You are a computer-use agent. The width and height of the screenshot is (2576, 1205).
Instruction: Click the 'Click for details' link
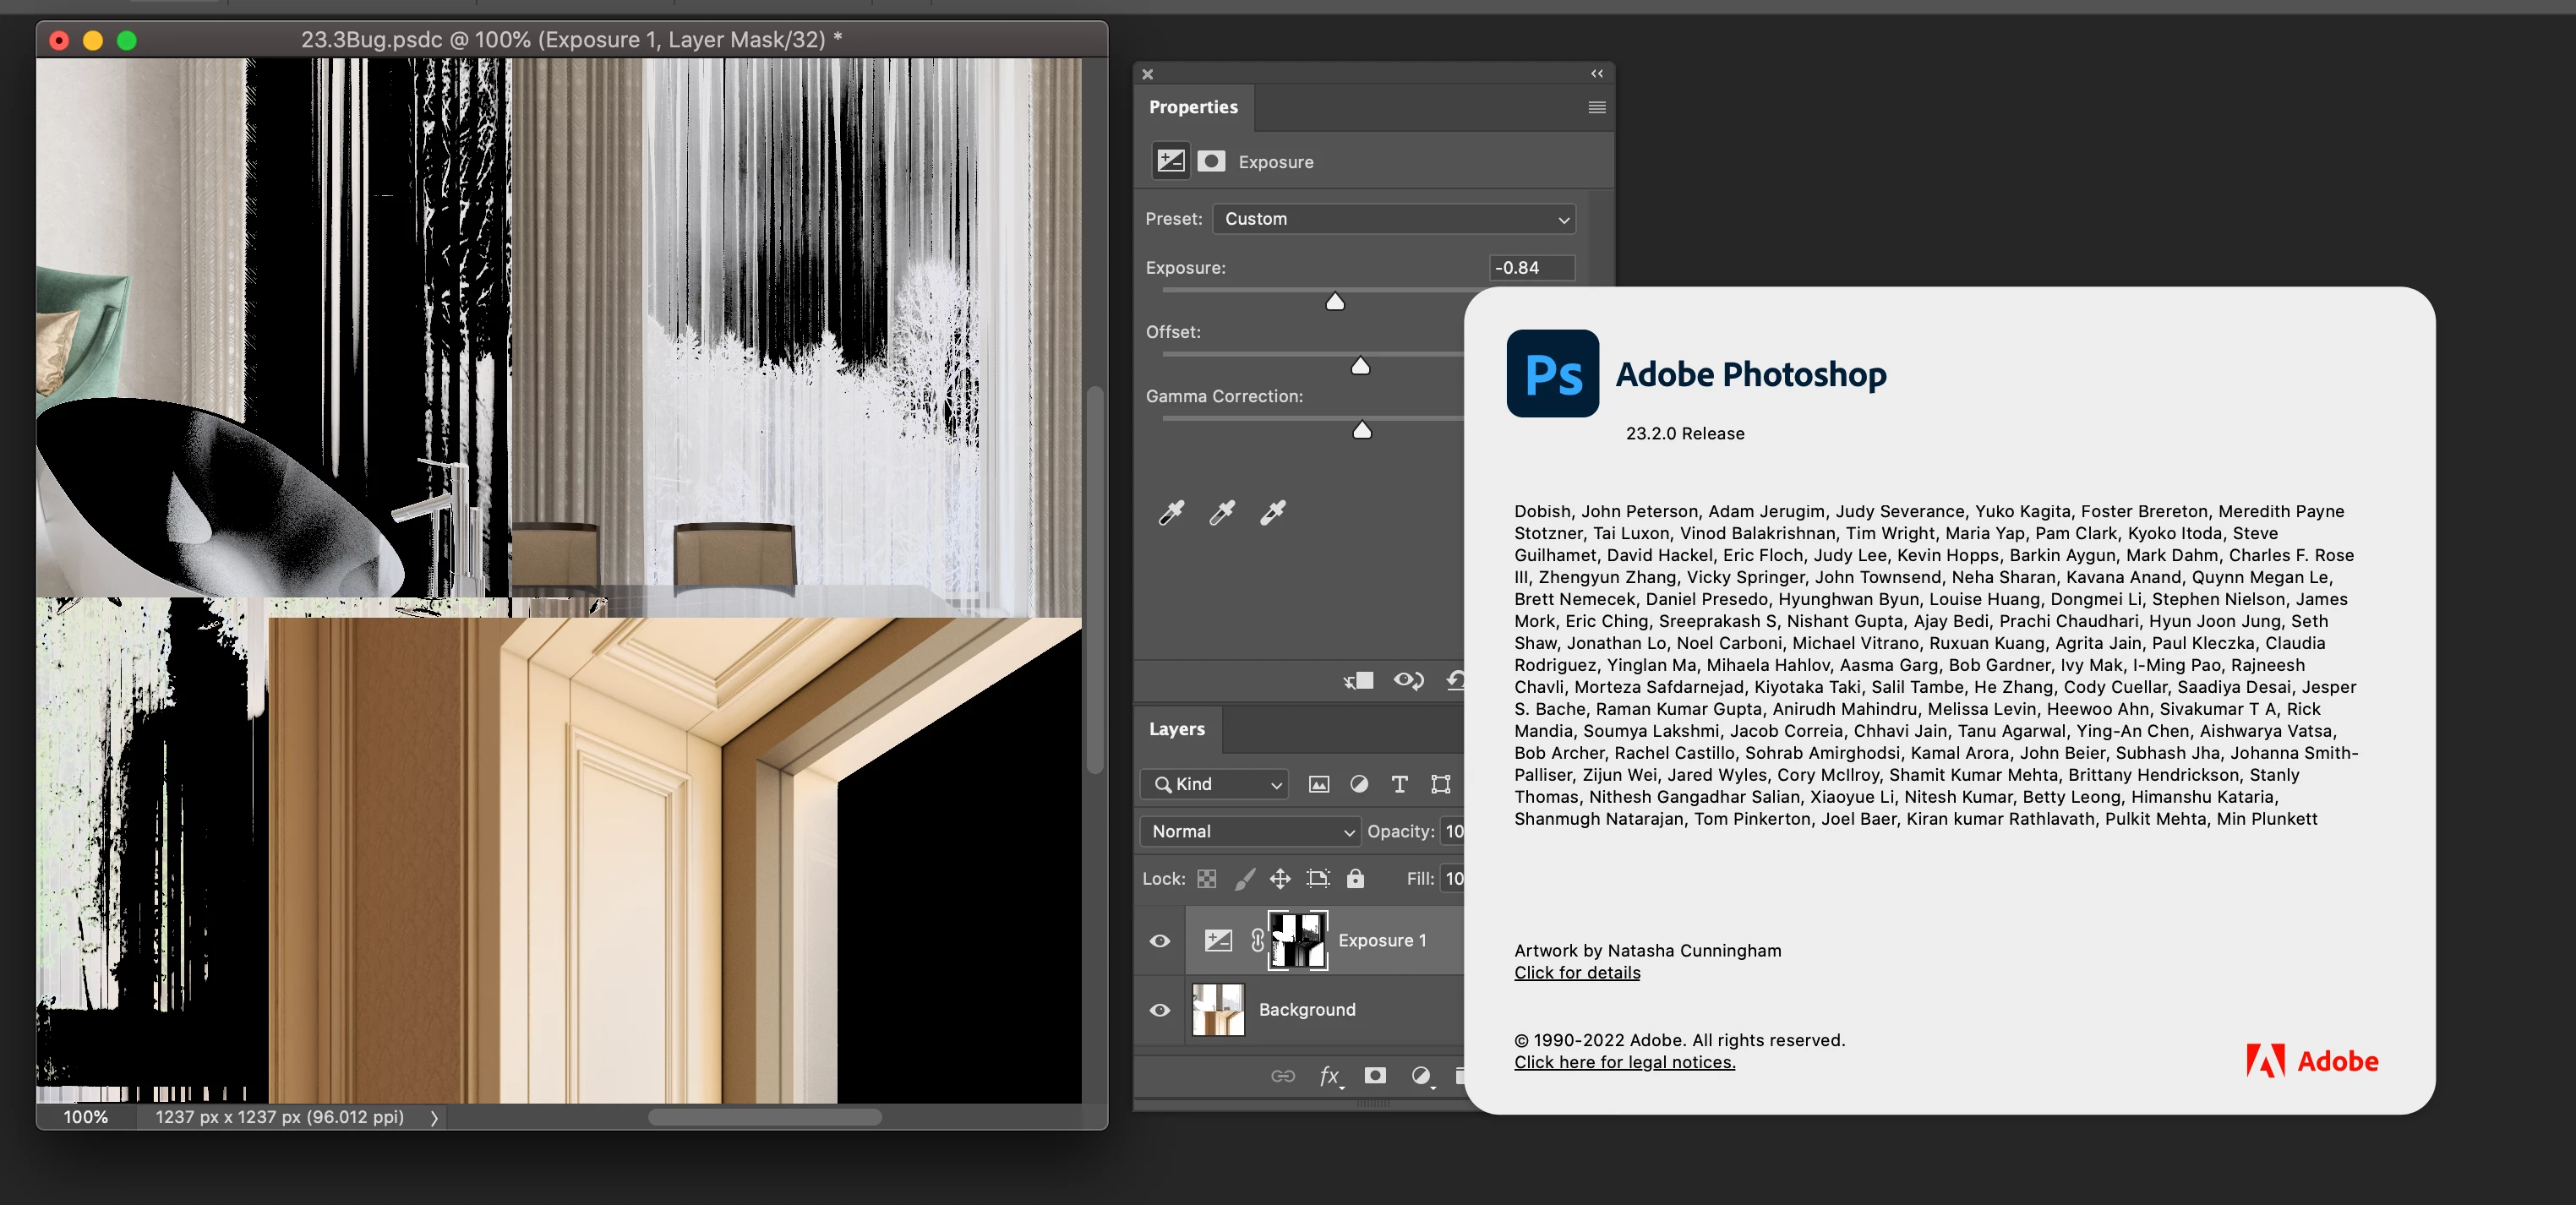(x=1576, y=973)
